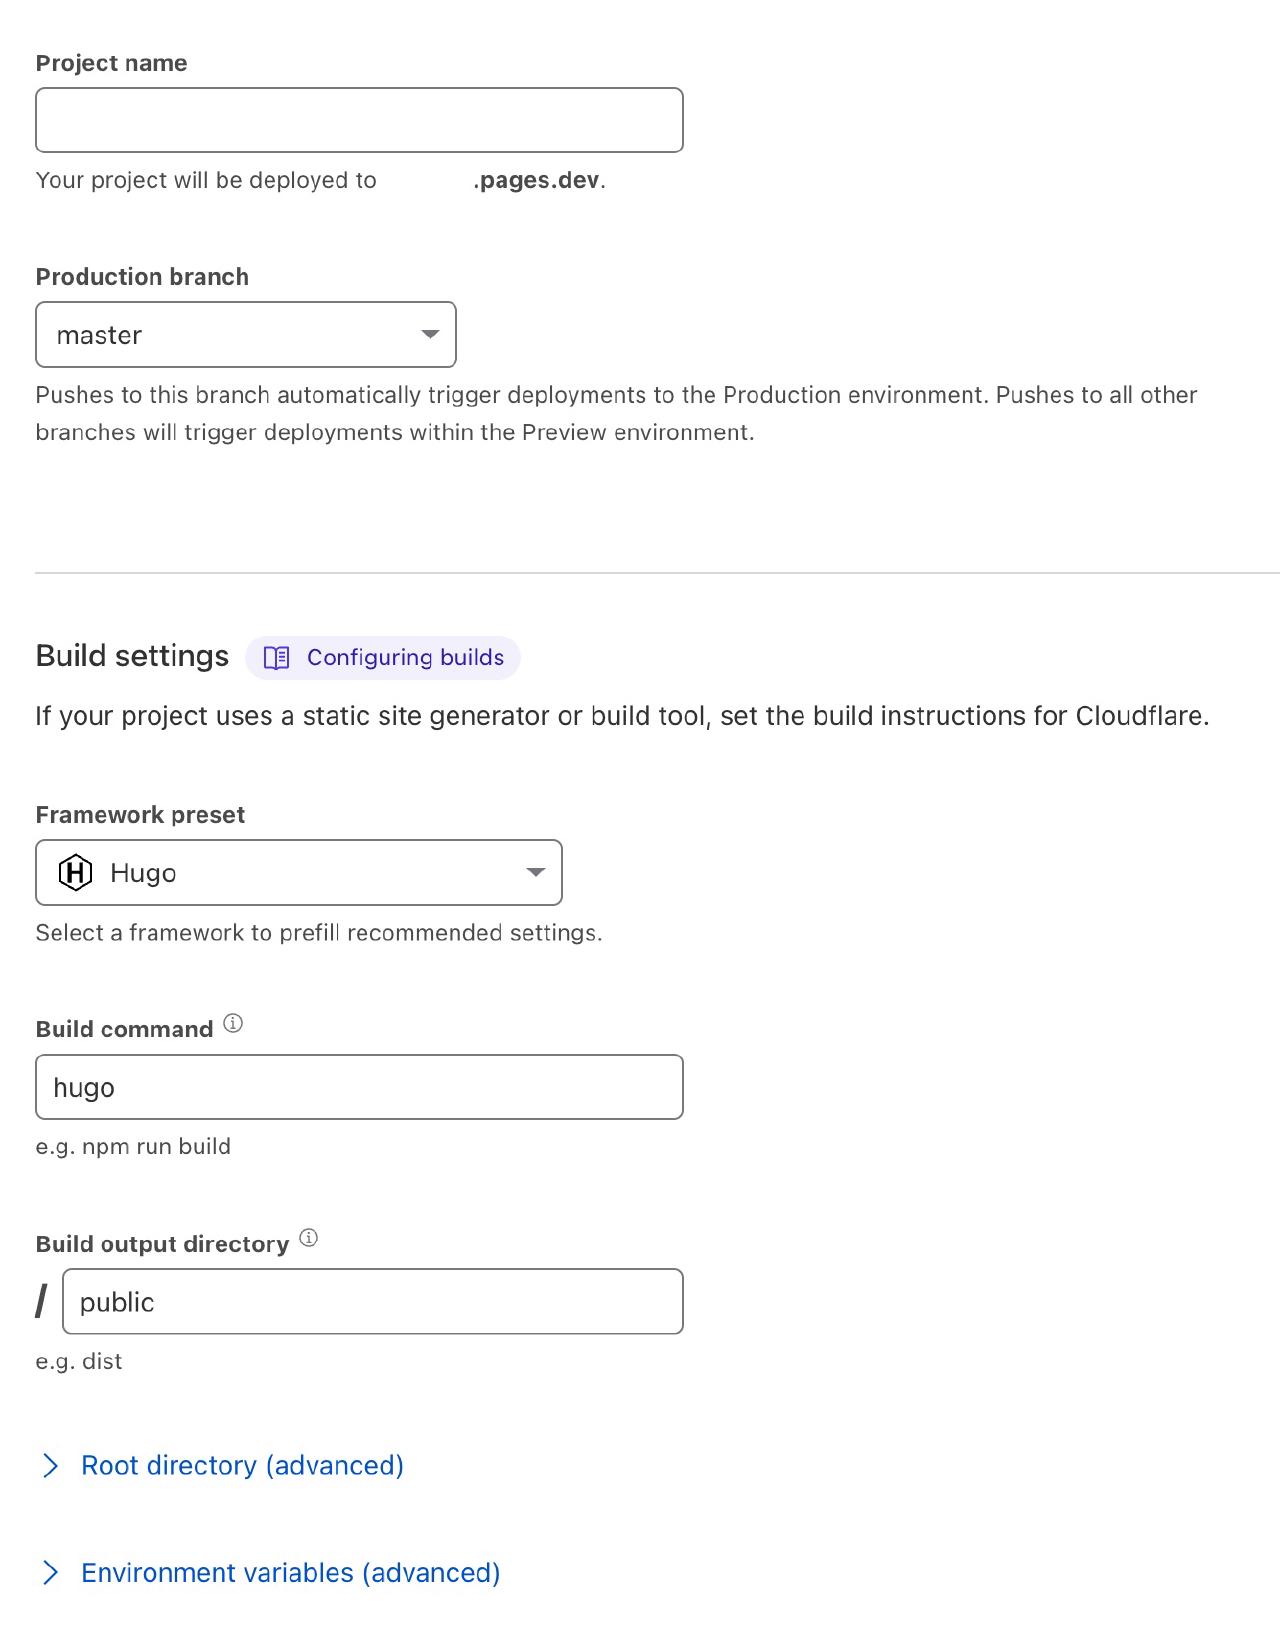Click the master branch dropdown arrow
1280x1625 pixels.
[x=430, y=334]
